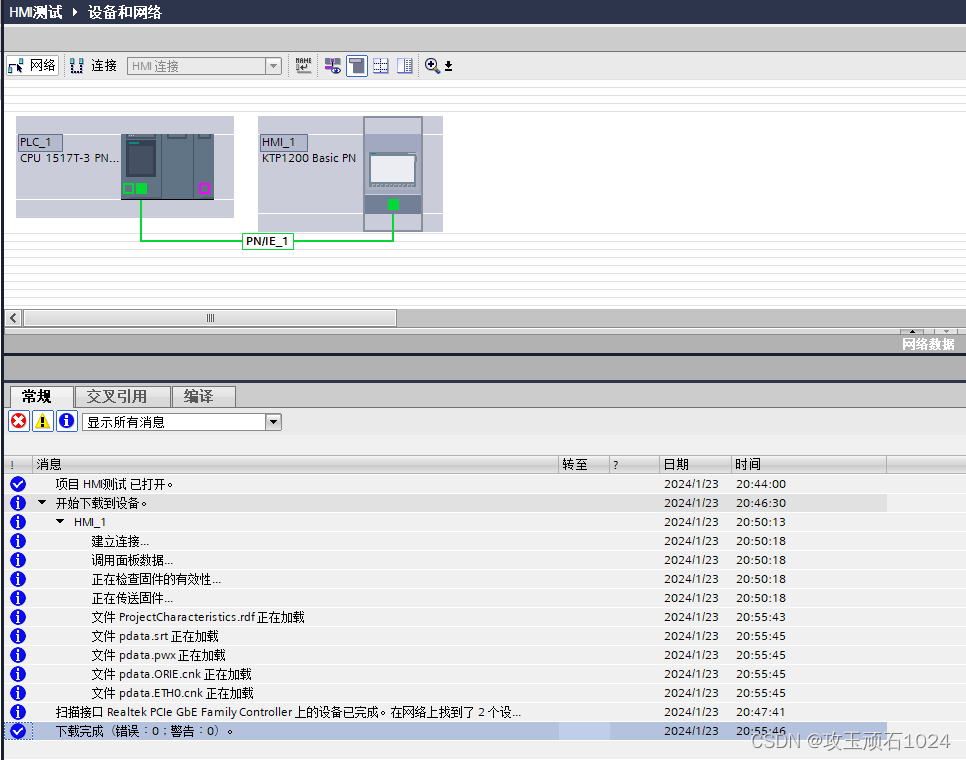Open the 网络数据 (Network data) panel
Image resolution: width=966 pixels, height=760 pixels.
click(928, 344)
